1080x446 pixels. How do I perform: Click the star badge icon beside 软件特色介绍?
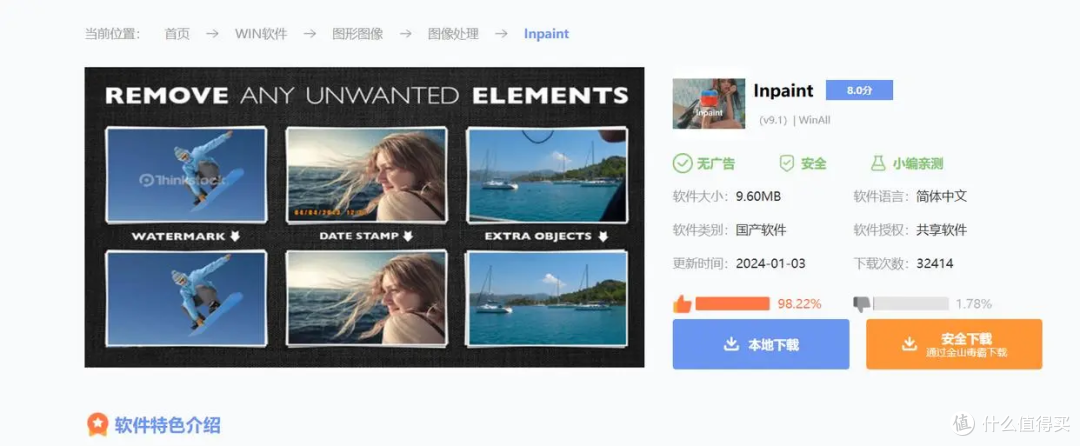click(x=98, y=425)
